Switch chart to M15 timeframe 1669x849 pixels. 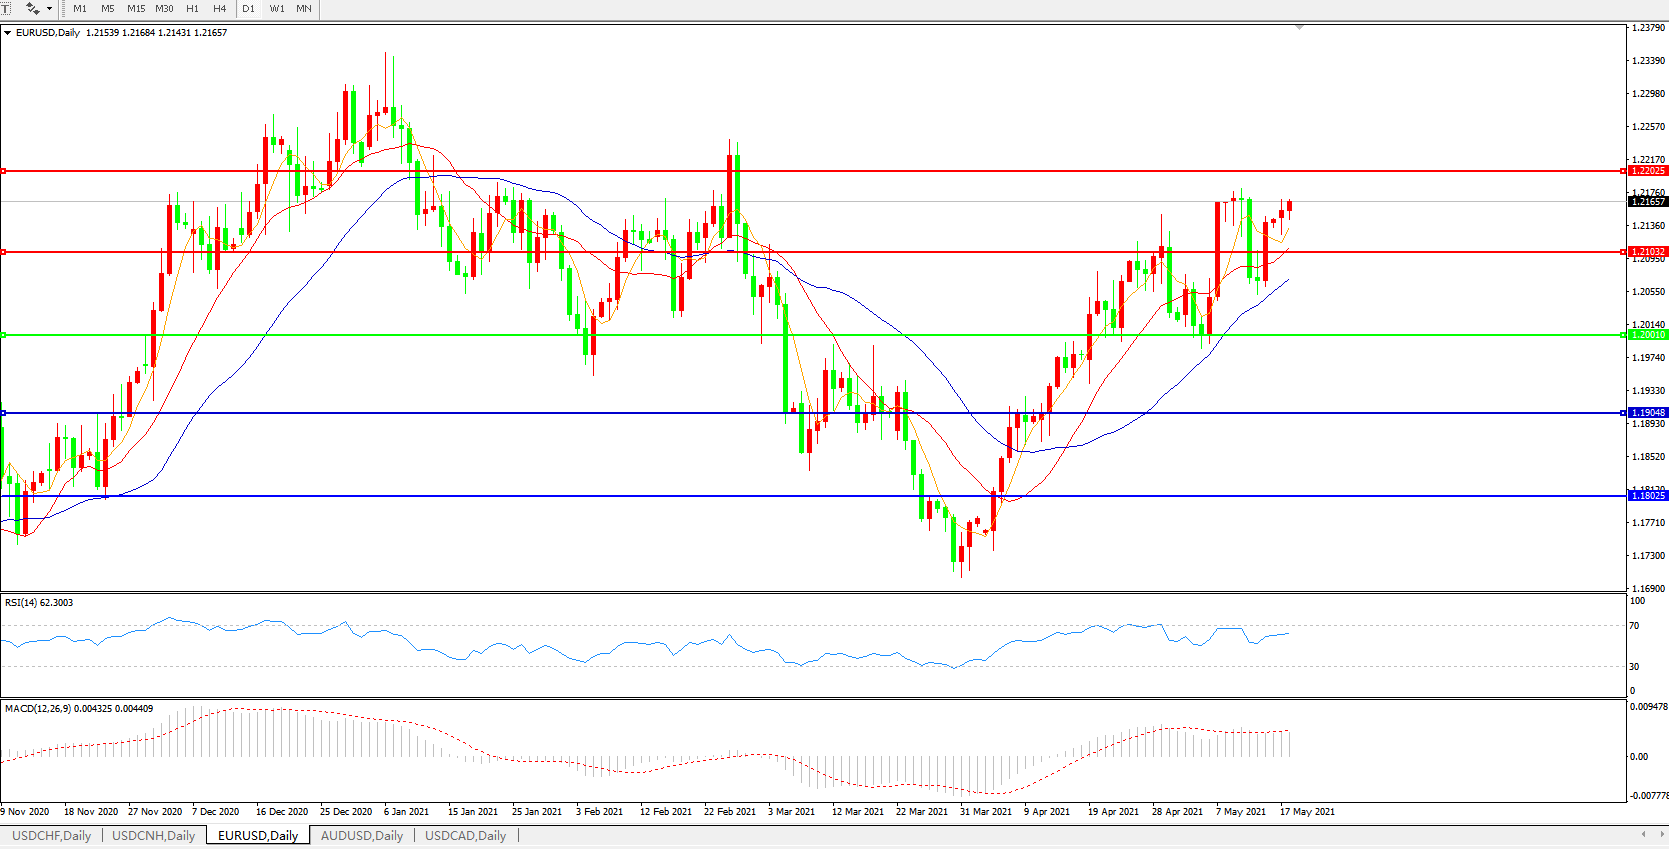coord(136,8)
